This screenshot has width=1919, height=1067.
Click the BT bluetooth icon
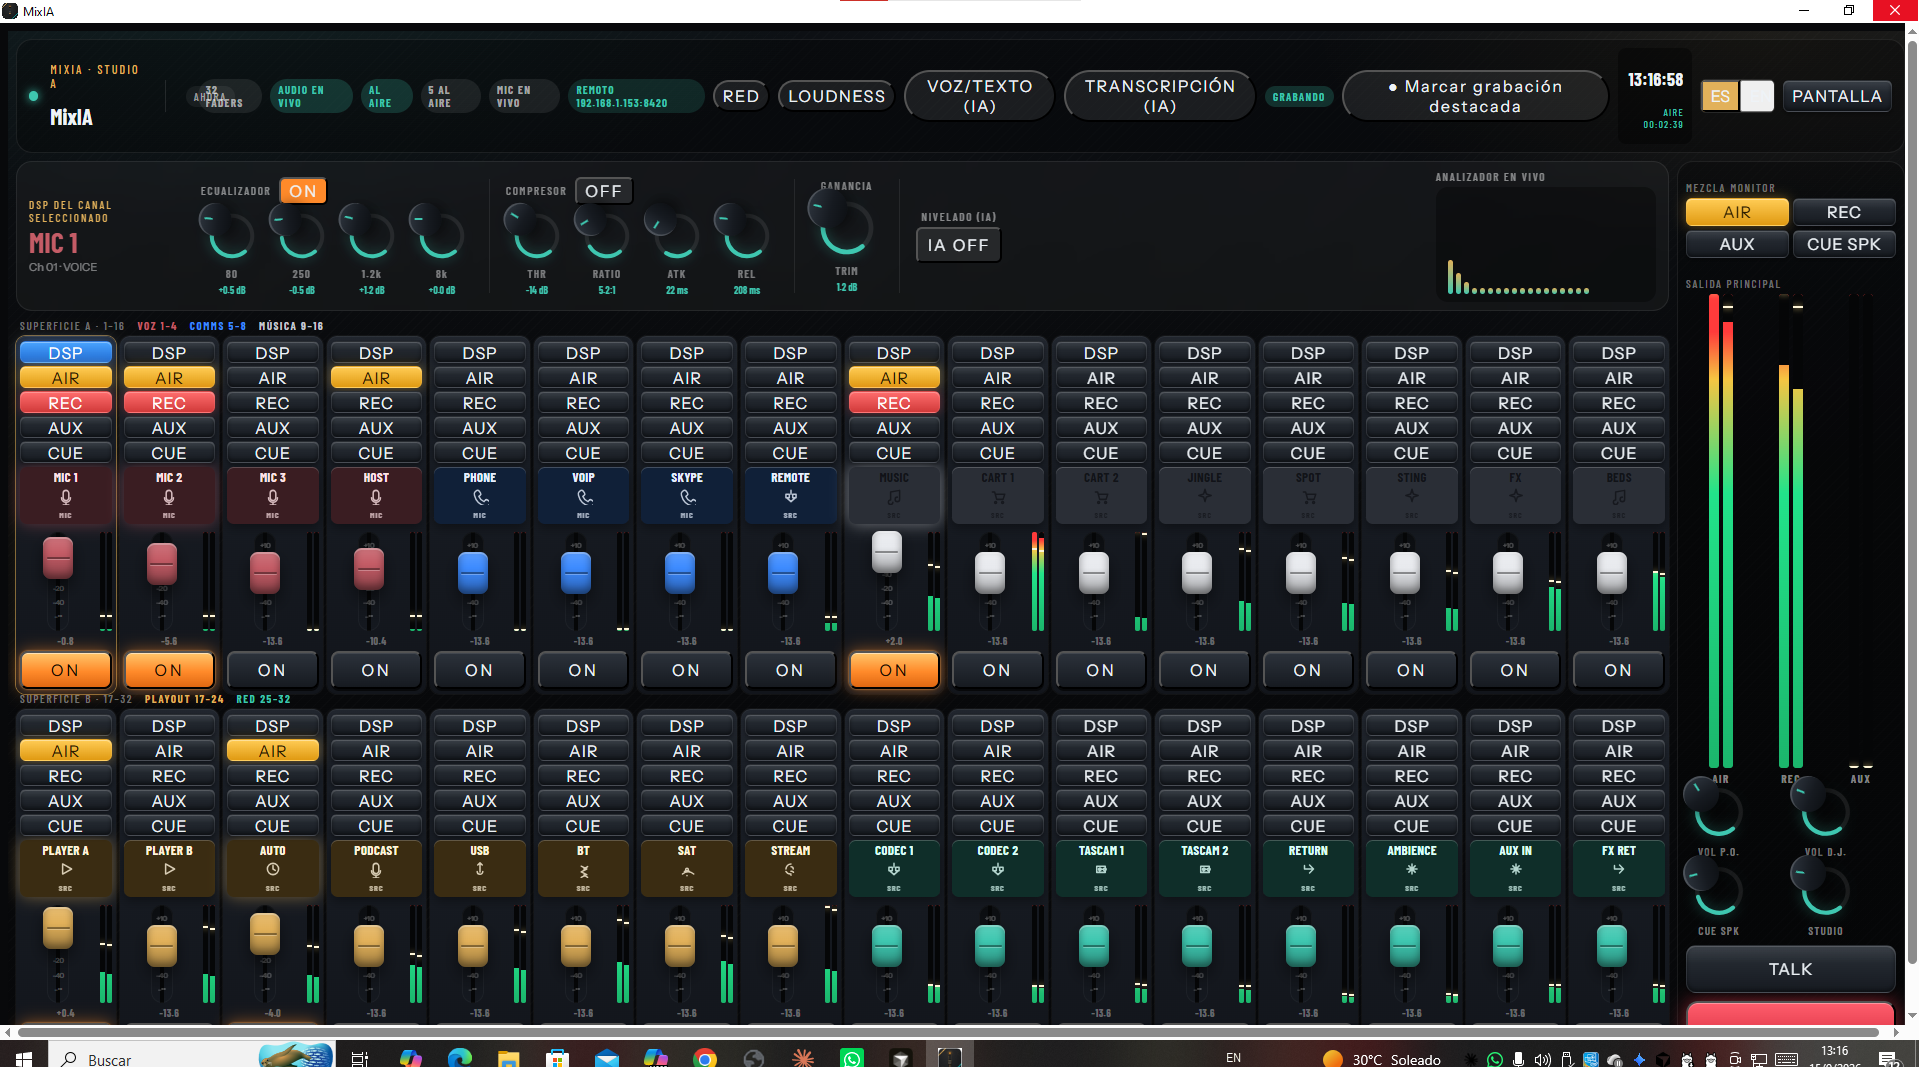click(583, 870)
